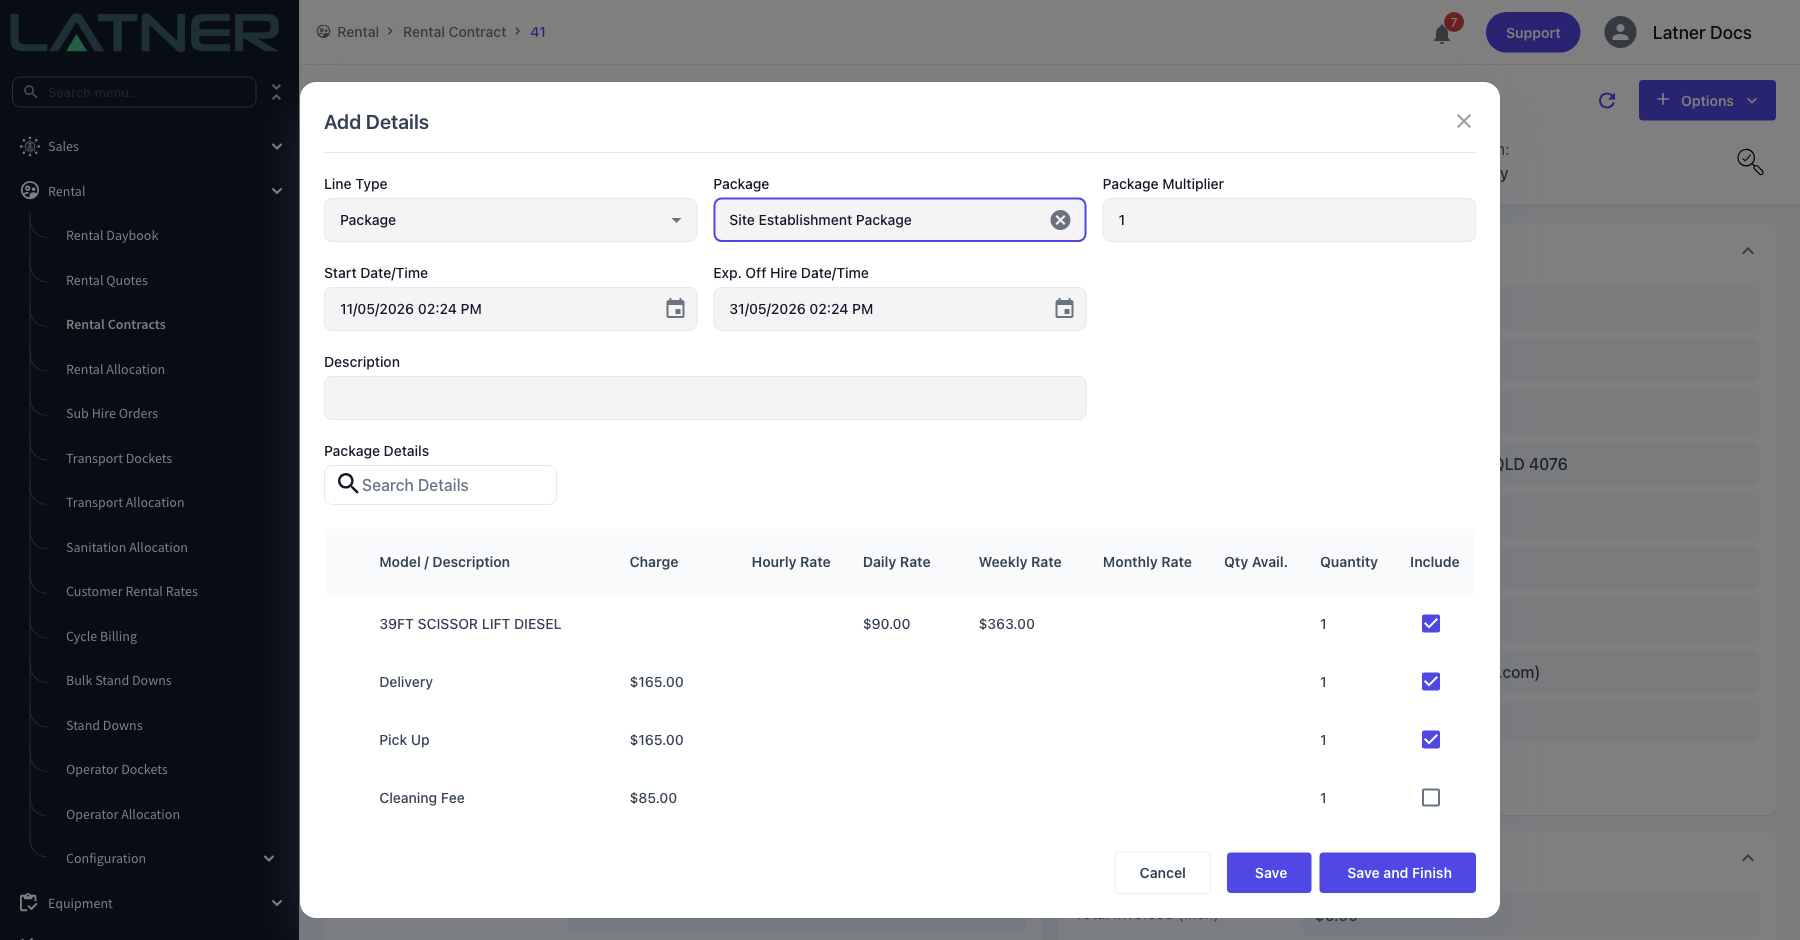Image resolution: width=1800 pixels, height=940 pixels.
Task: Click the Description input field
Action: [705, 398]
